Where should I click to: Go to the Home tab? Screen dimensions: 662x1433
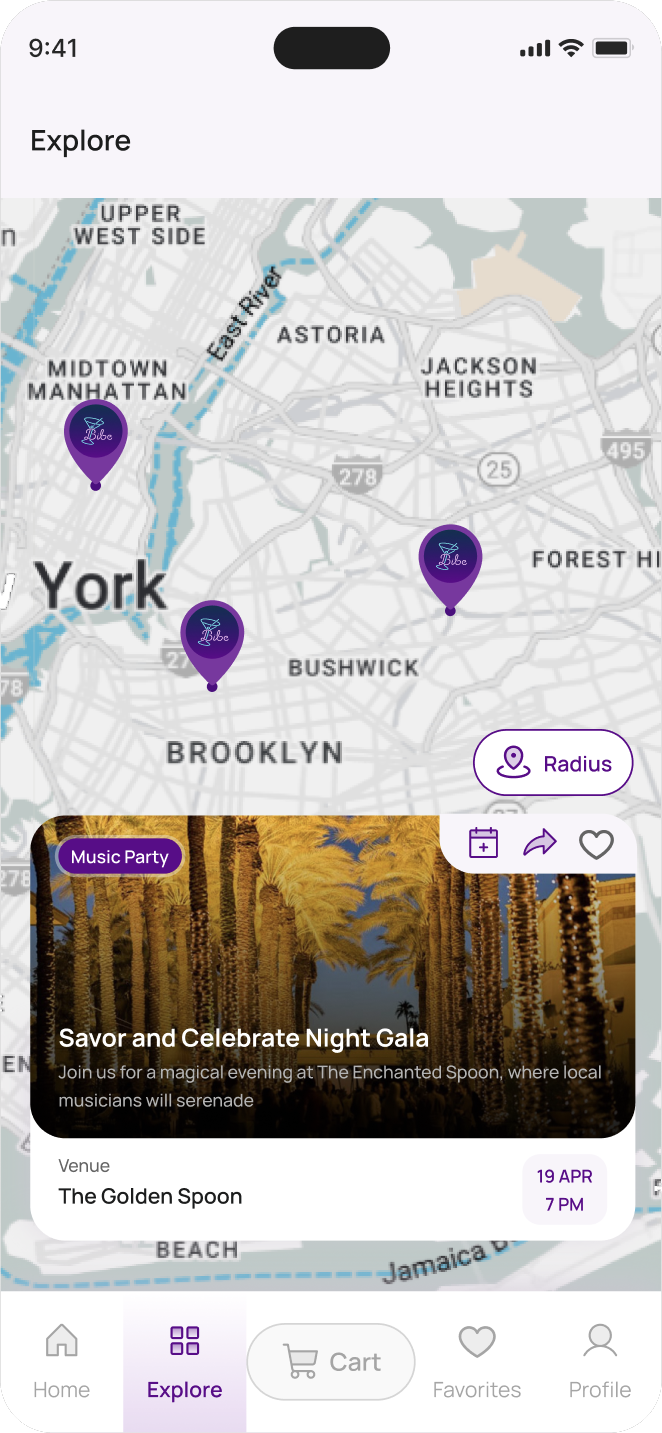(x=62, y=1362)
